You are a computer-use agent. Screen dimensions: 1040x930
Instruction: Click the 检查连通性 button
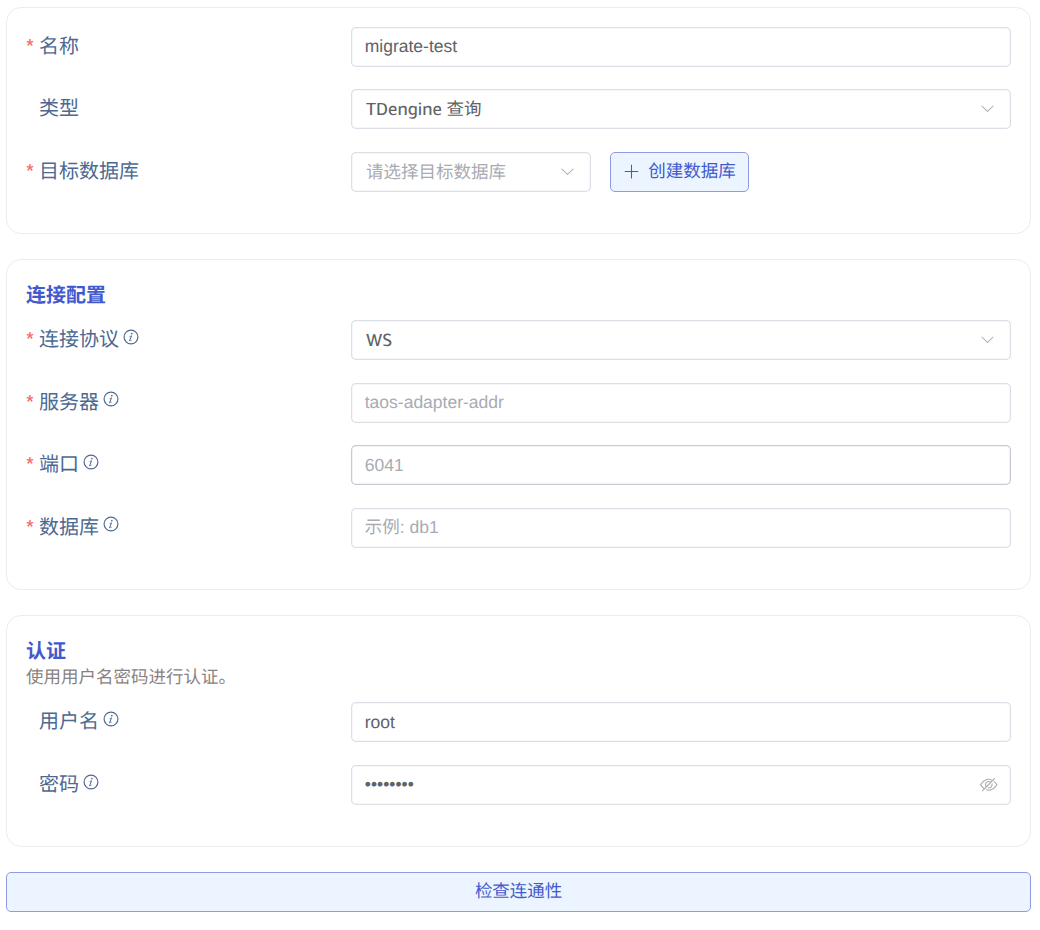point(517,891)
